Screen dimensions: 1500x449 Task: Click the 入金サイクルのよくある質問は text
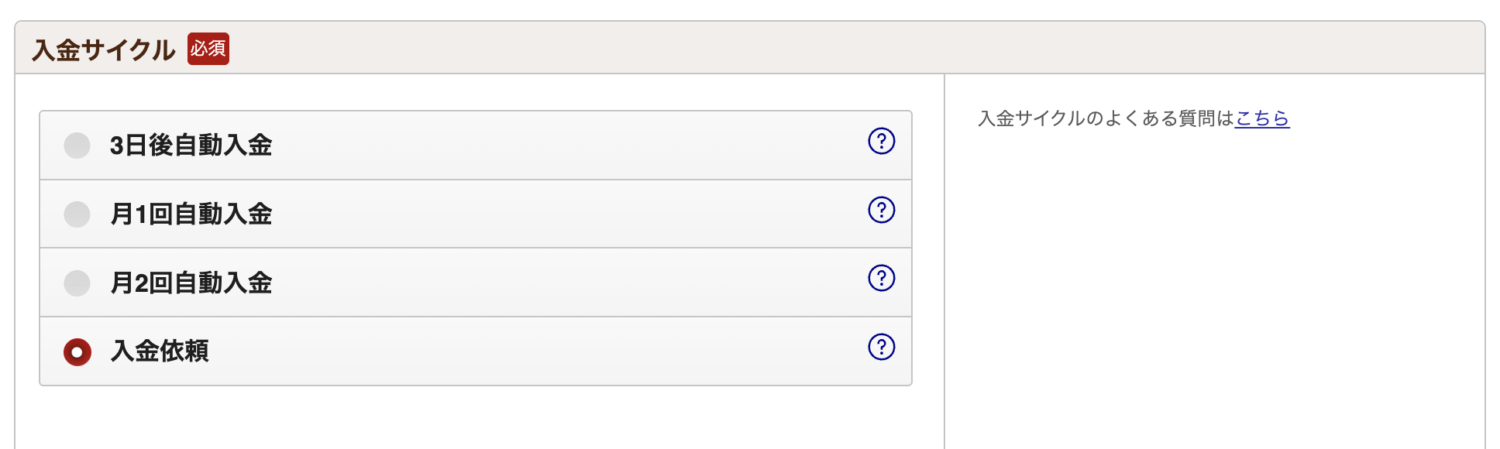[1105, 119]
